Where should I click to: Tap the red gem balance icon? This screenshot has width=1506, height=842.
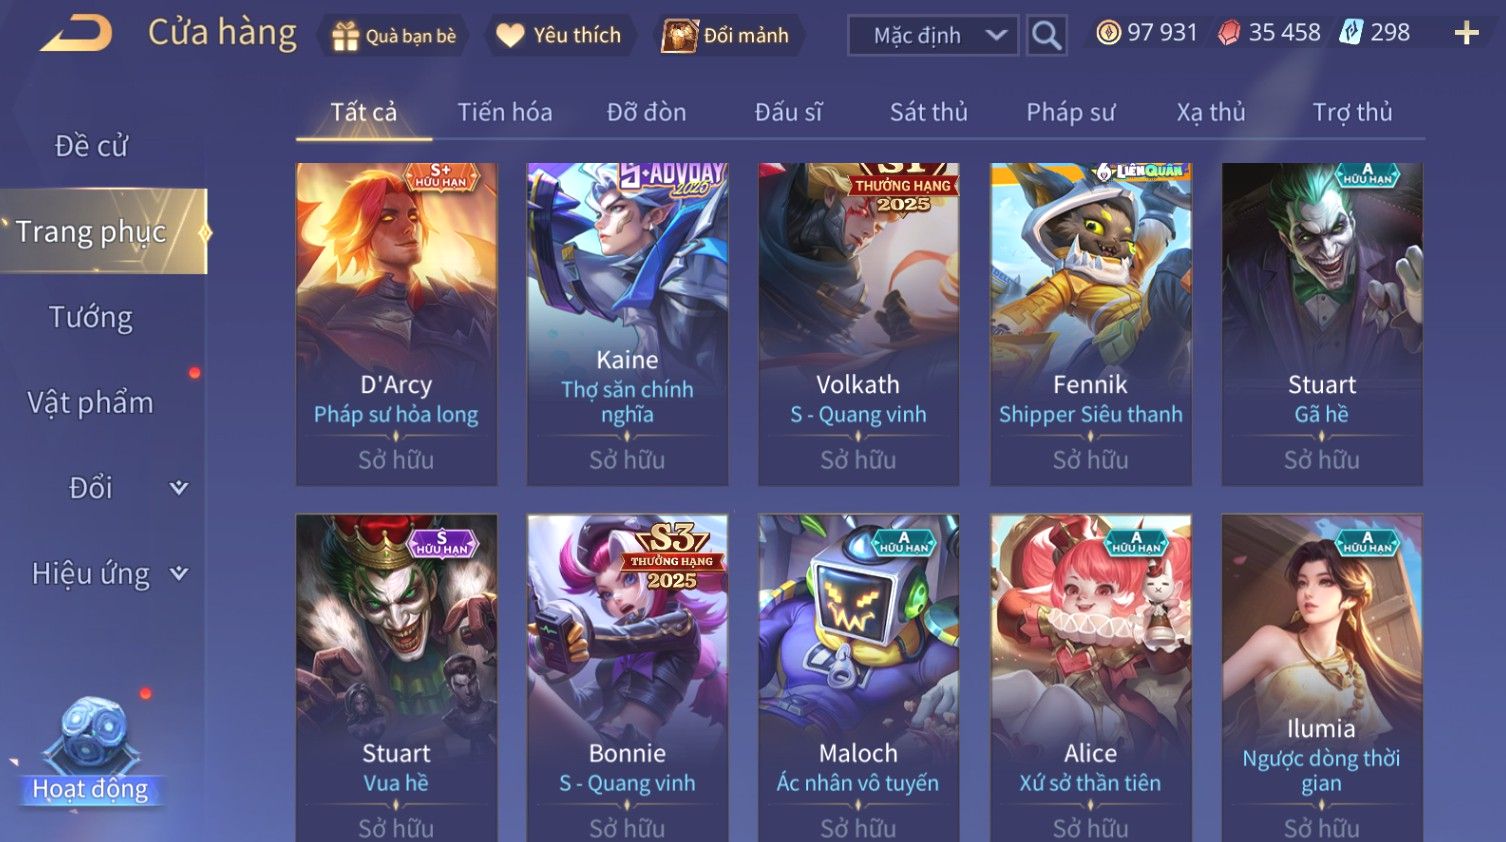(x=1229, y=33)
